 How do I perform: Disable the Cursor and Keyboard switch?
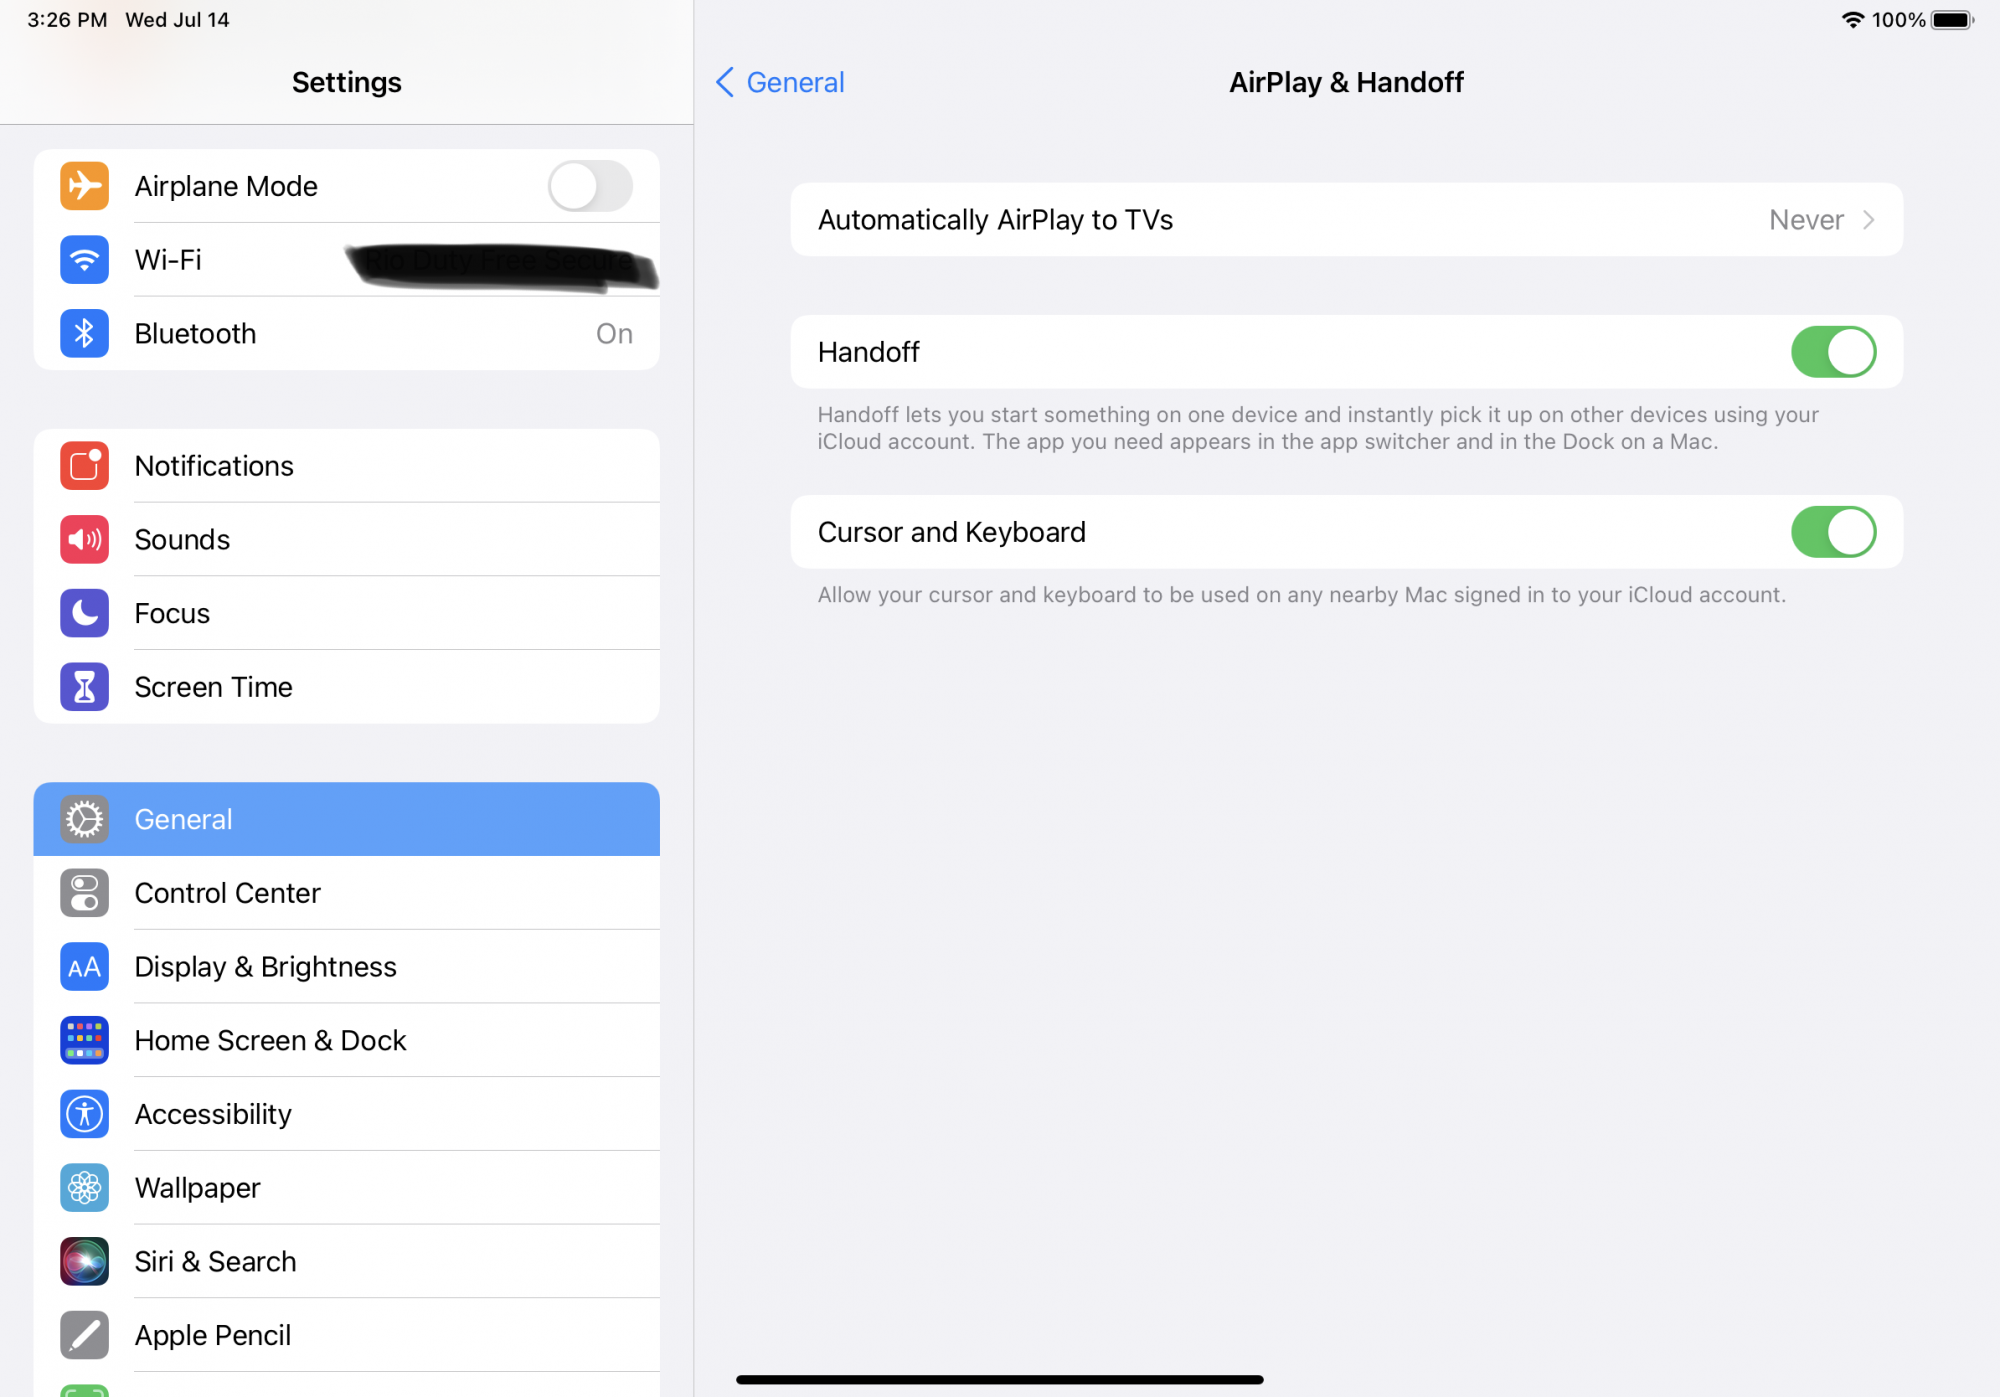(1832, 532)
